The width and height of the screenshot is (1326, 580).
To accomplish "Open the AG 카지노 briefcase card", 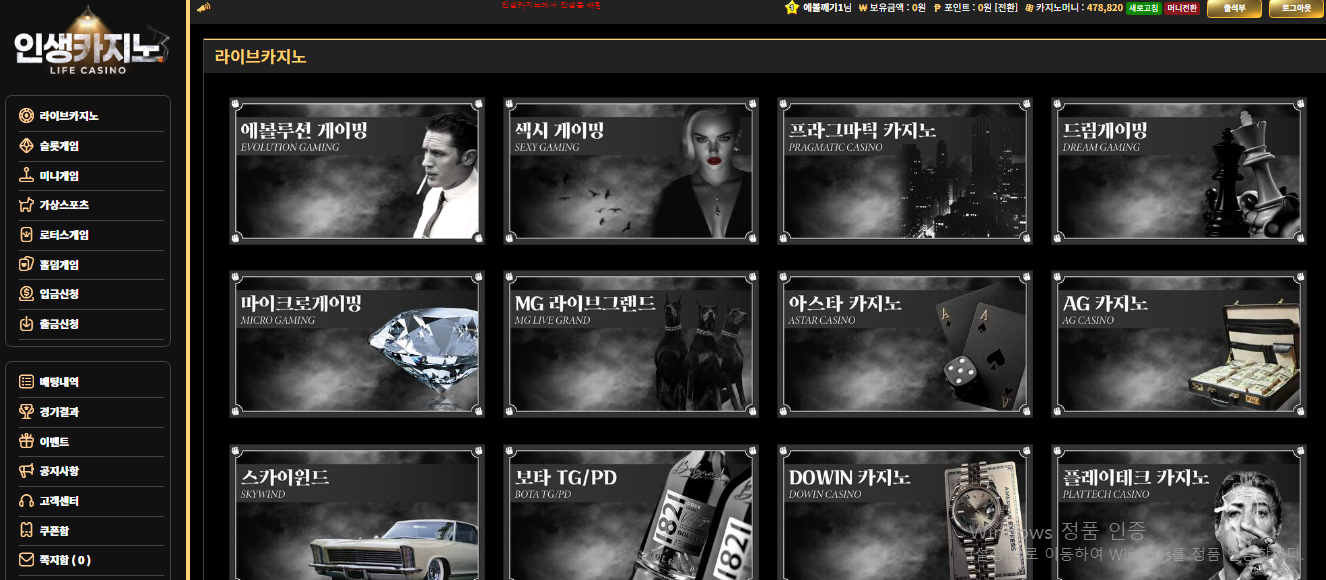I will (1179, 343).
